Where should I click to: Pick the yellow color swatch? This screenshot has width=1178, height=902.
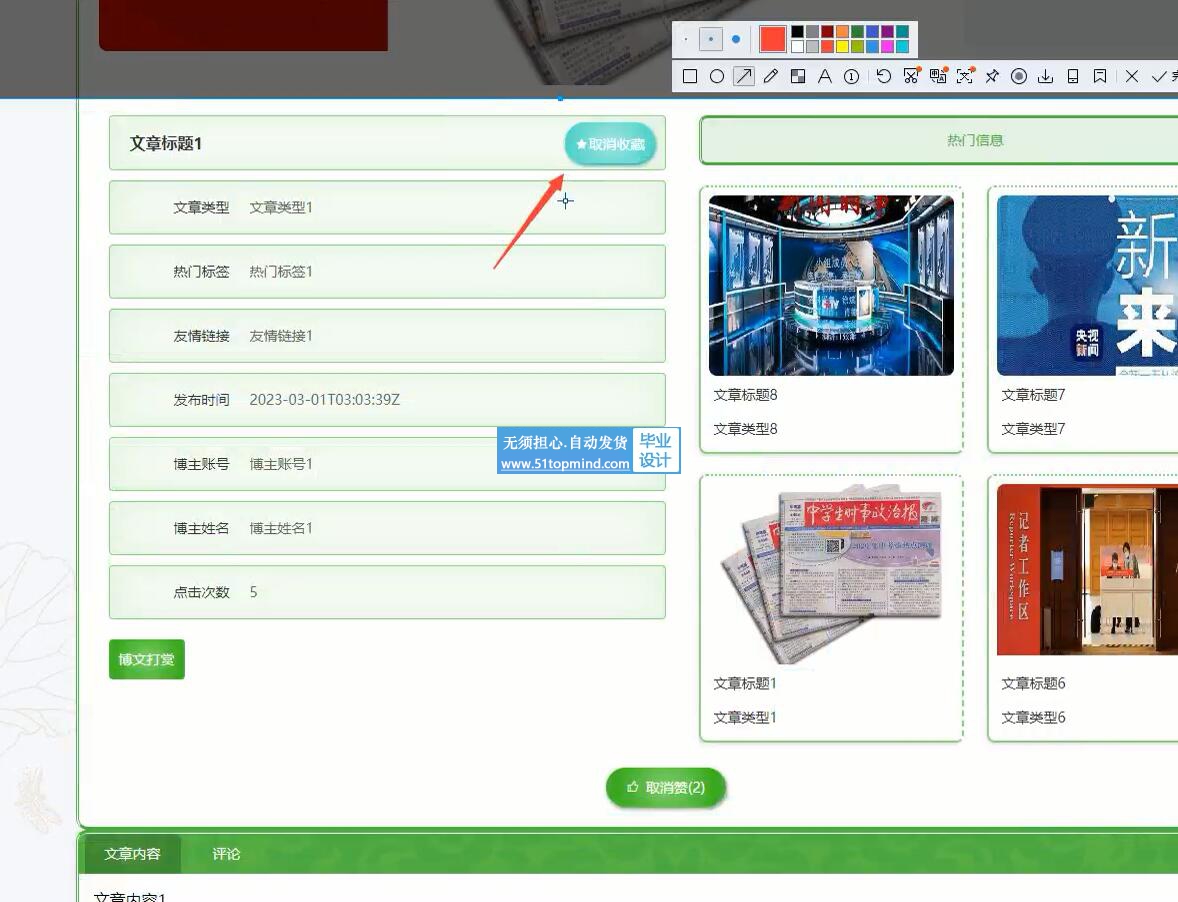842,47
